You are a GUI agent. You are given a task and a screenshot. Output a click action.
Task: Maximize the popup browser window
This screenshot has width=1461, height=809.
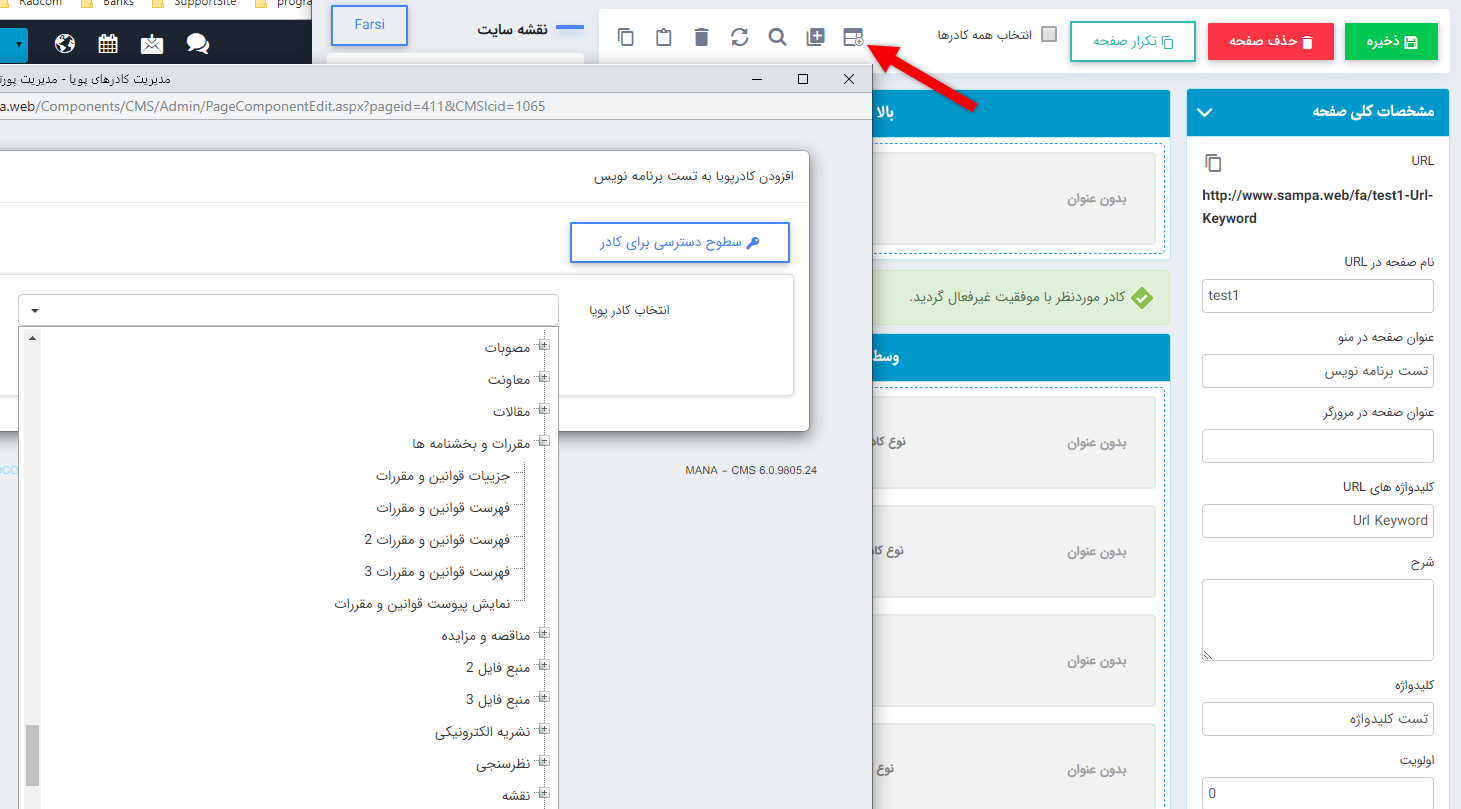pyautogui.click(x=803, y=79)
